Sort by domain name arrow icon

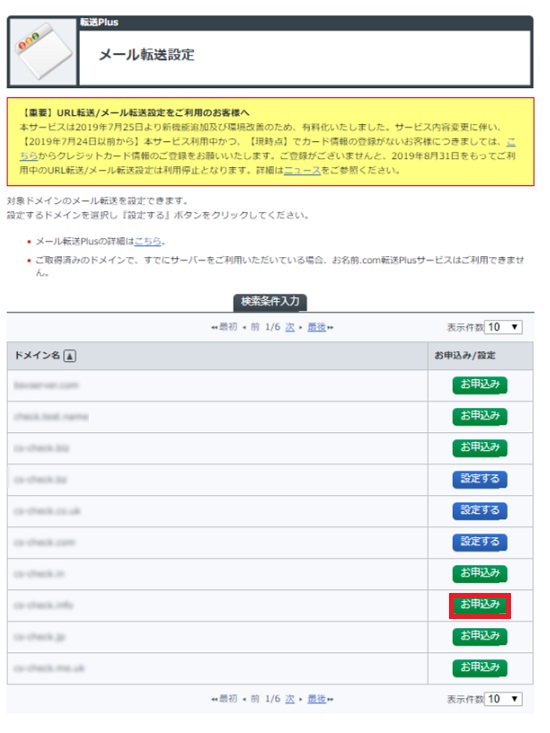pos(70,356)
